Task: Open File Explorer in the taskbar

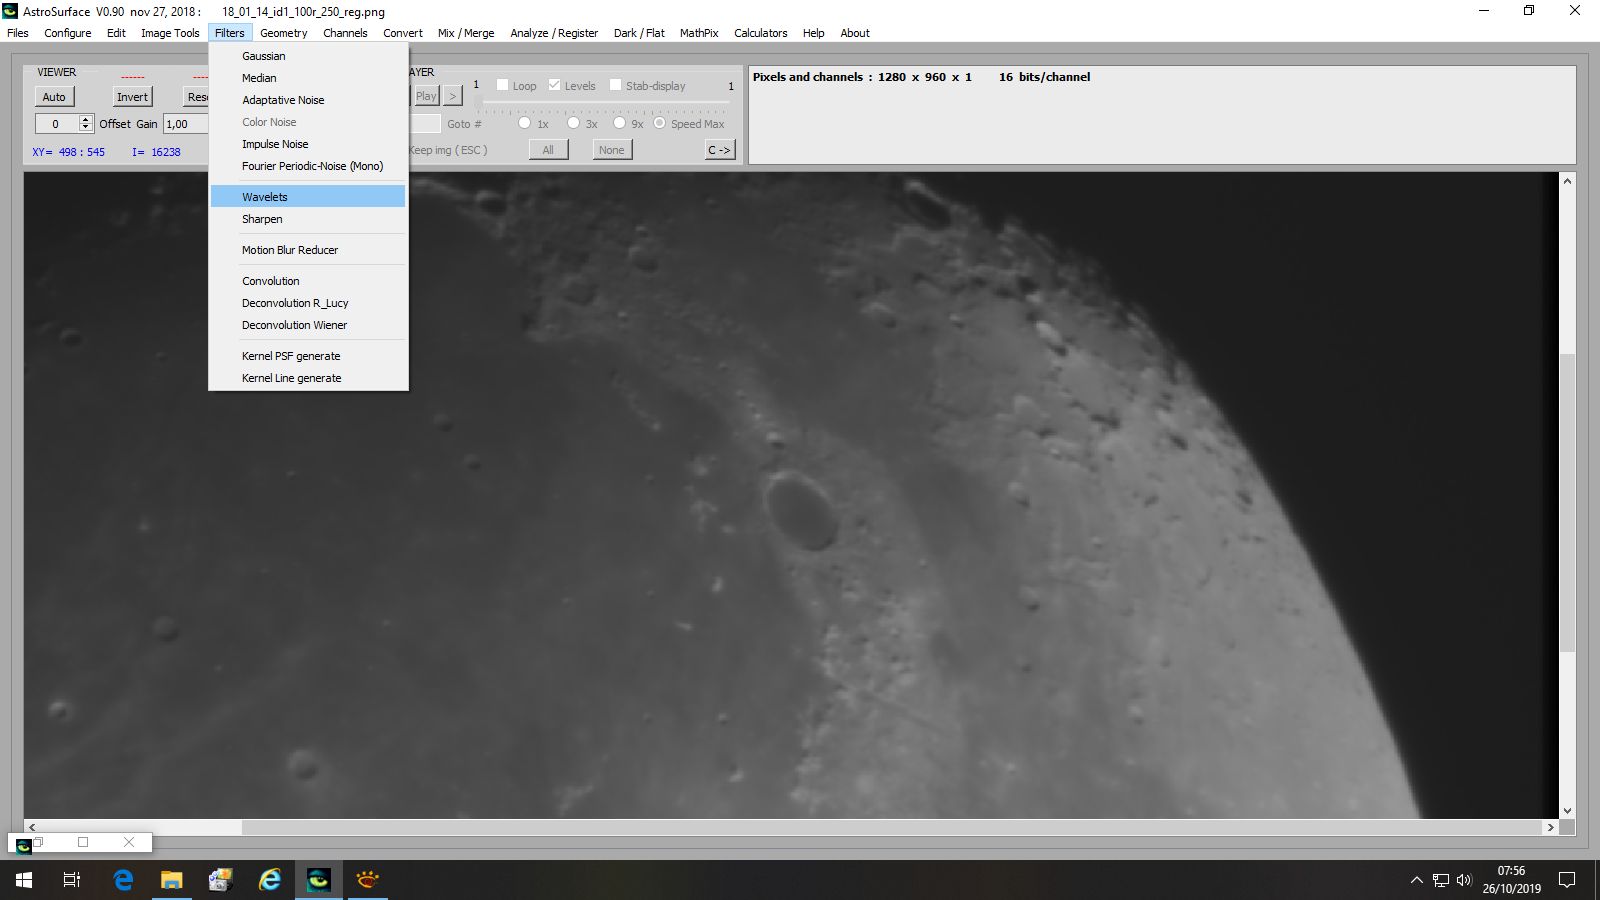Action: [172, 880]
